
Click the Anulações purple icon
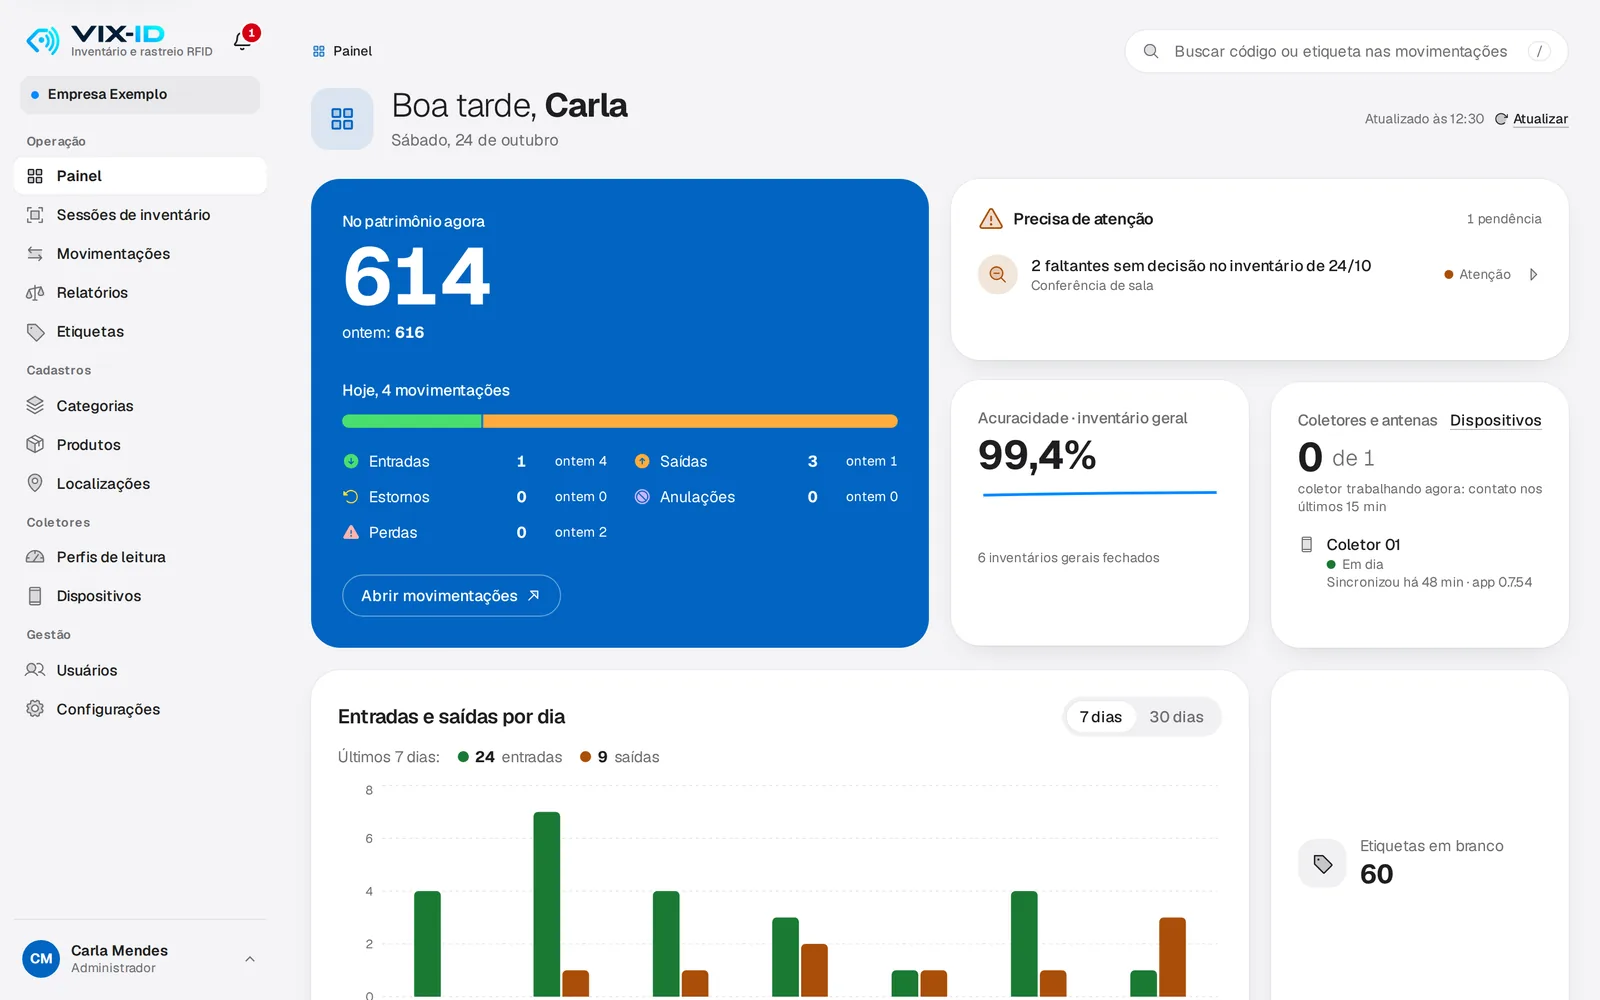[642, 497]
